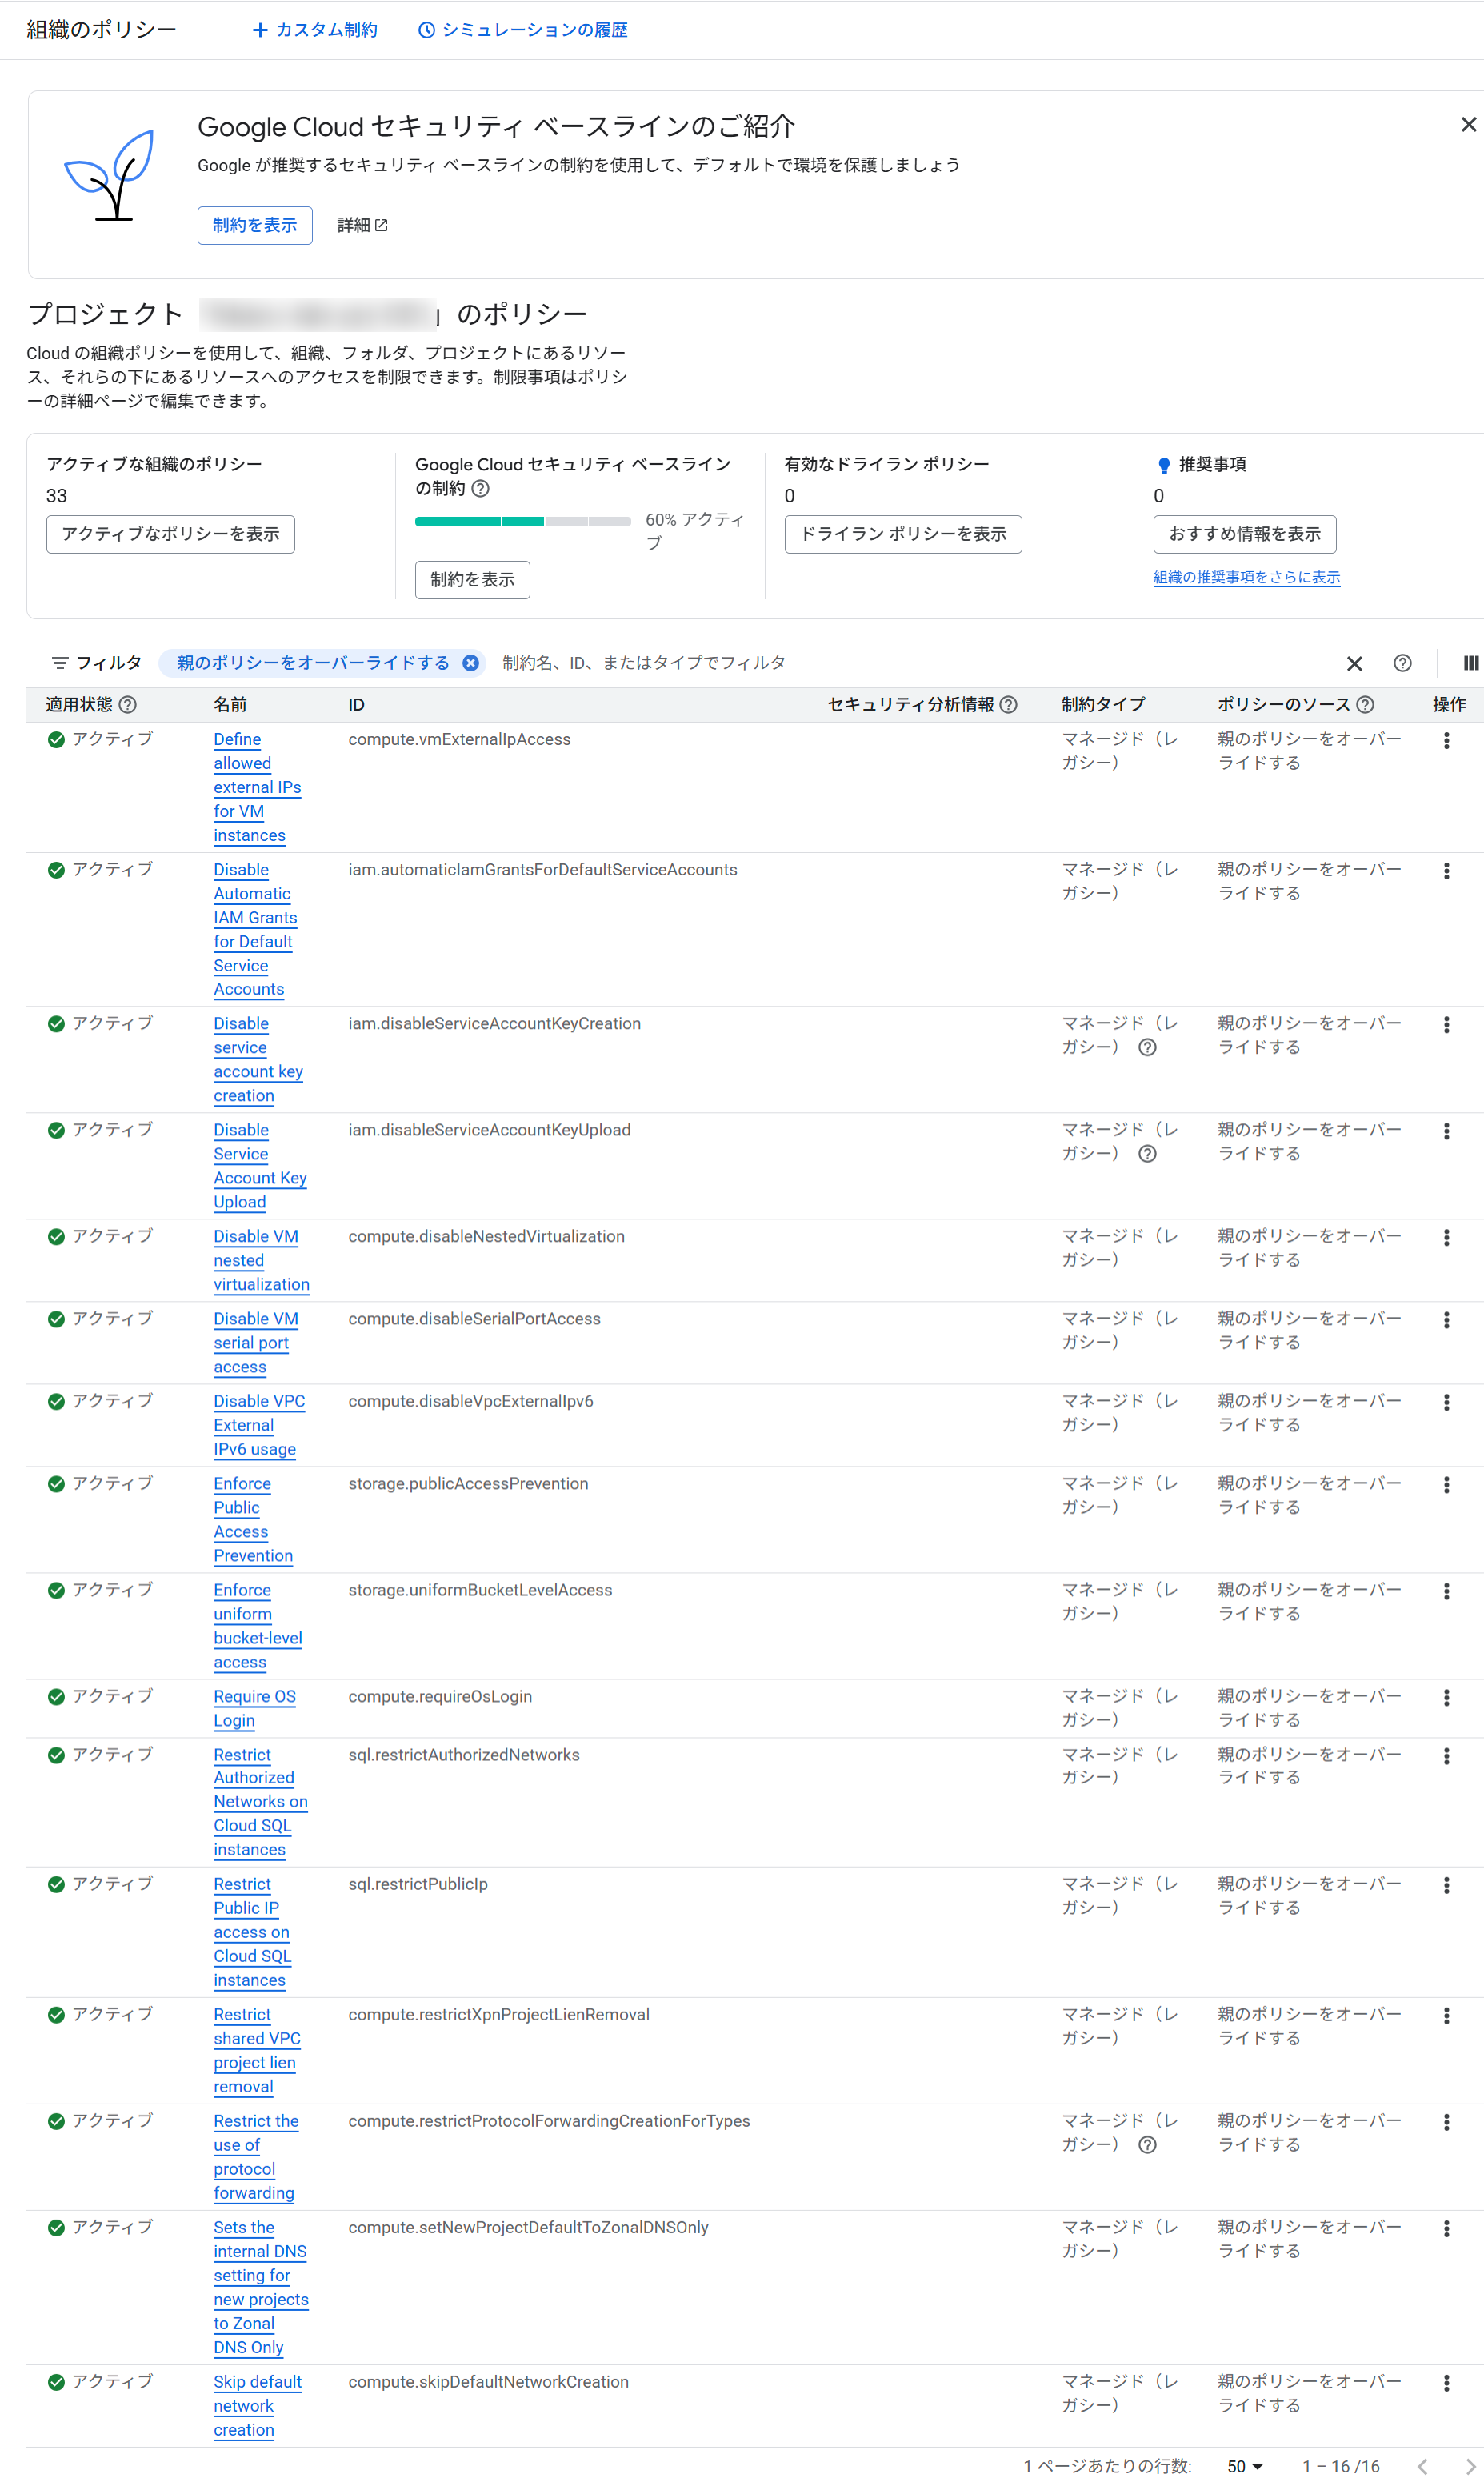Expand rows per page dropdown showing 50

click(x=1245, y=2466)
